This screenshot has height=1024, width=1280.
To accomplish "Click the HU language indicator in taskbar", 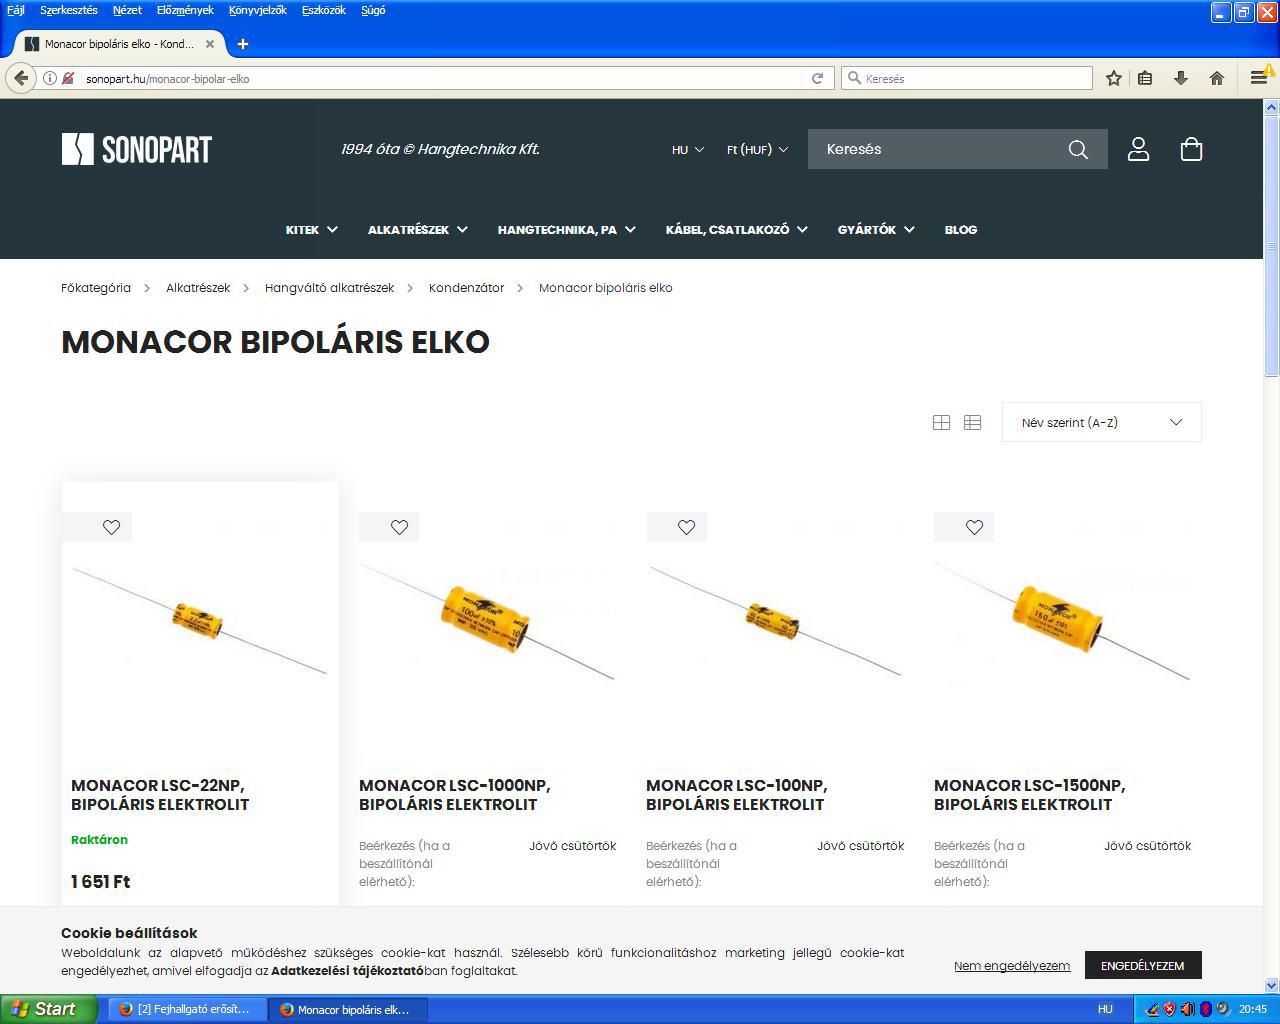I will [1105, 1009].
